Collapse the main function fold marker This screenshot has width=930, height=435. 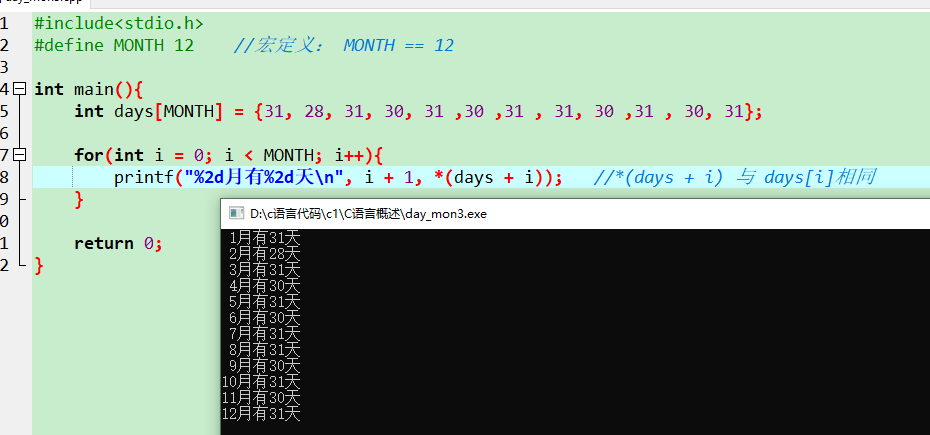[x=20, y=89]
